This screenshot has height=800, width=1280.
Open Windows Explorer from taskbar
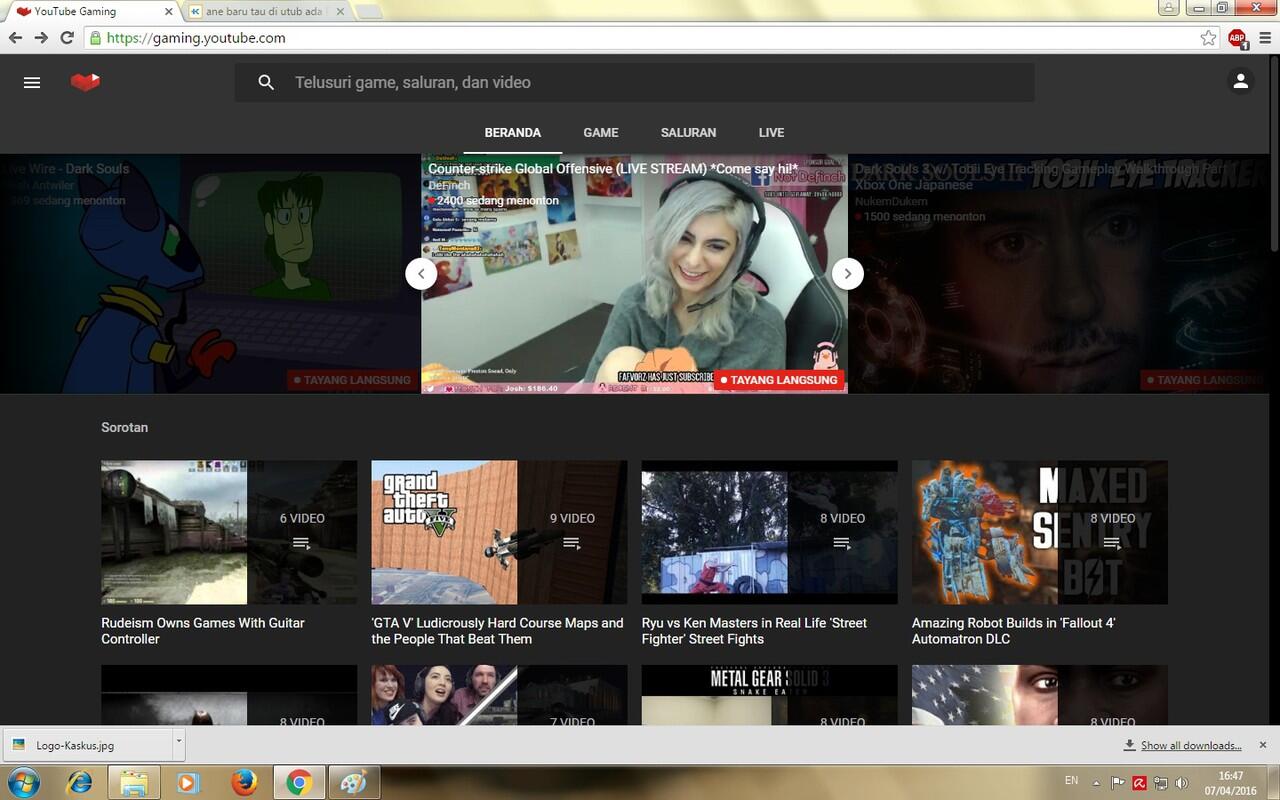click(x=134, y=782)
